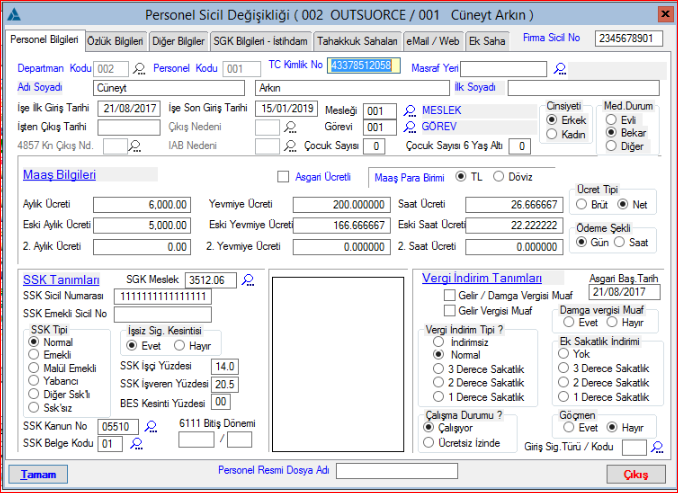This screenshot has width=678, height=493.
Task: Open the Vergi İndirim Tanımları link
Action: (482, 278)
